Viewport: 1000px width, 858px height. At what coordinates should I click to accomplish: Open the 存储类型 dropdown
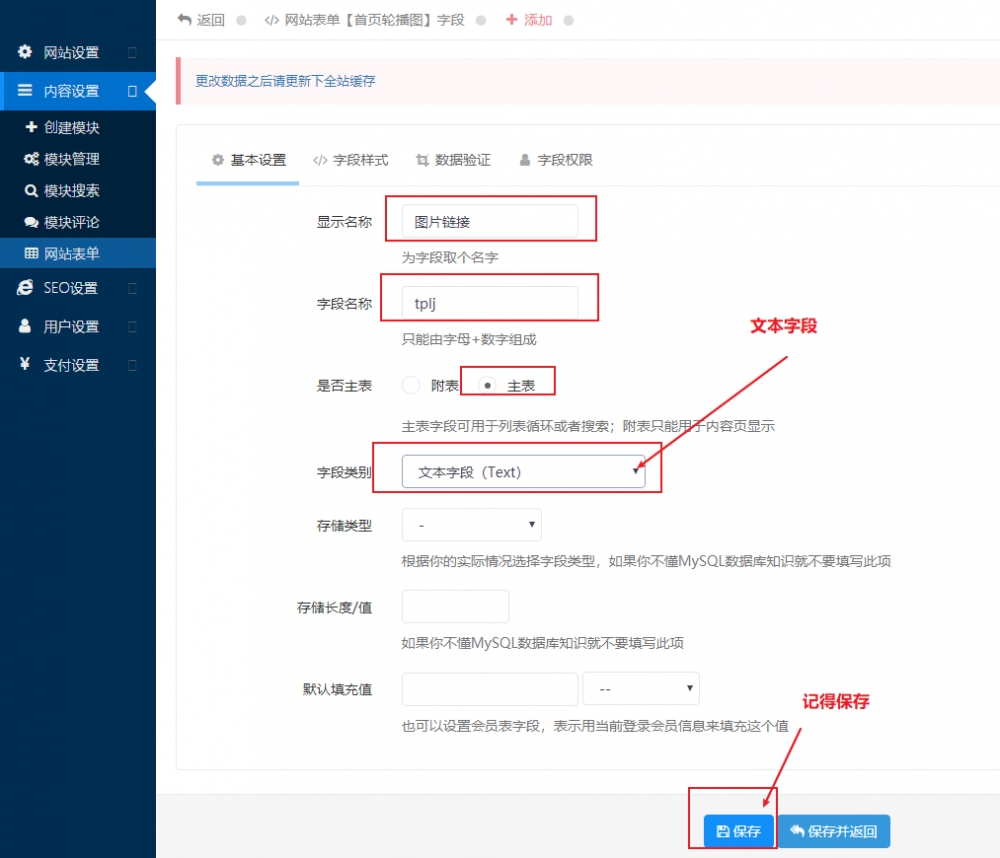(x=472, y=525)
